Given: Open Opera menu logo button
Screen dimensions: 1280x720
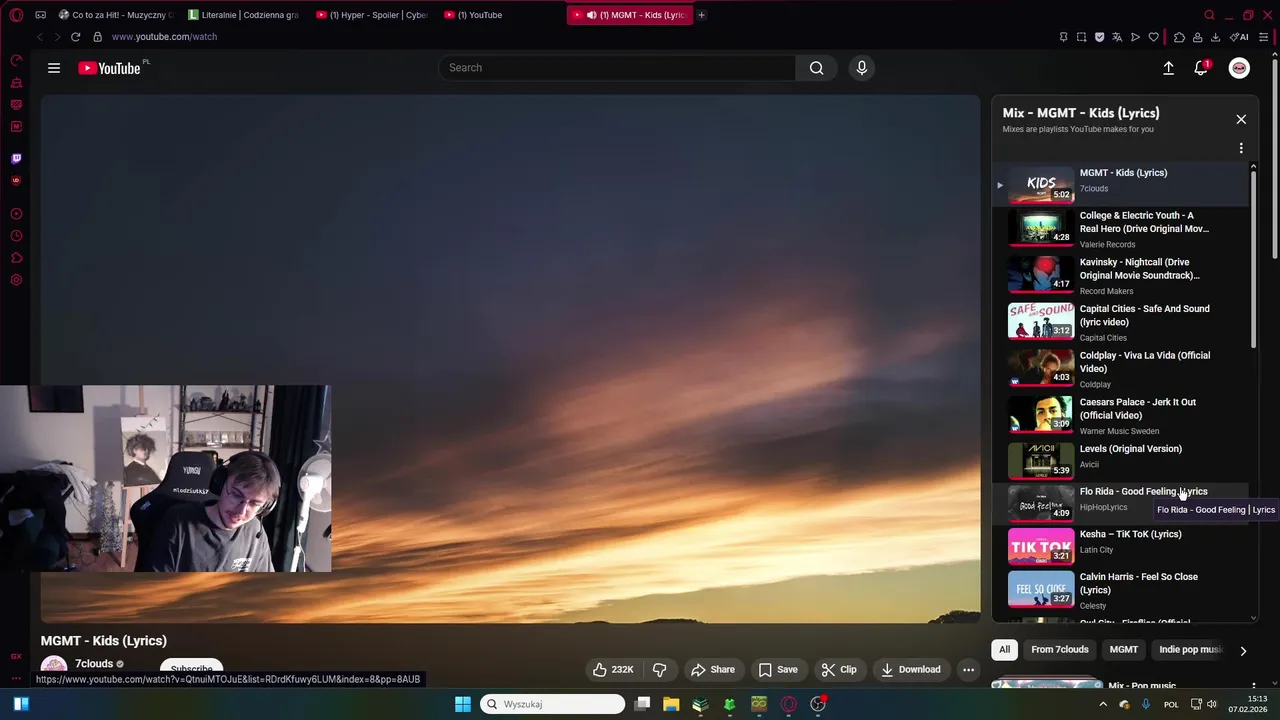Looking at the screenshot, I should 14,15.
